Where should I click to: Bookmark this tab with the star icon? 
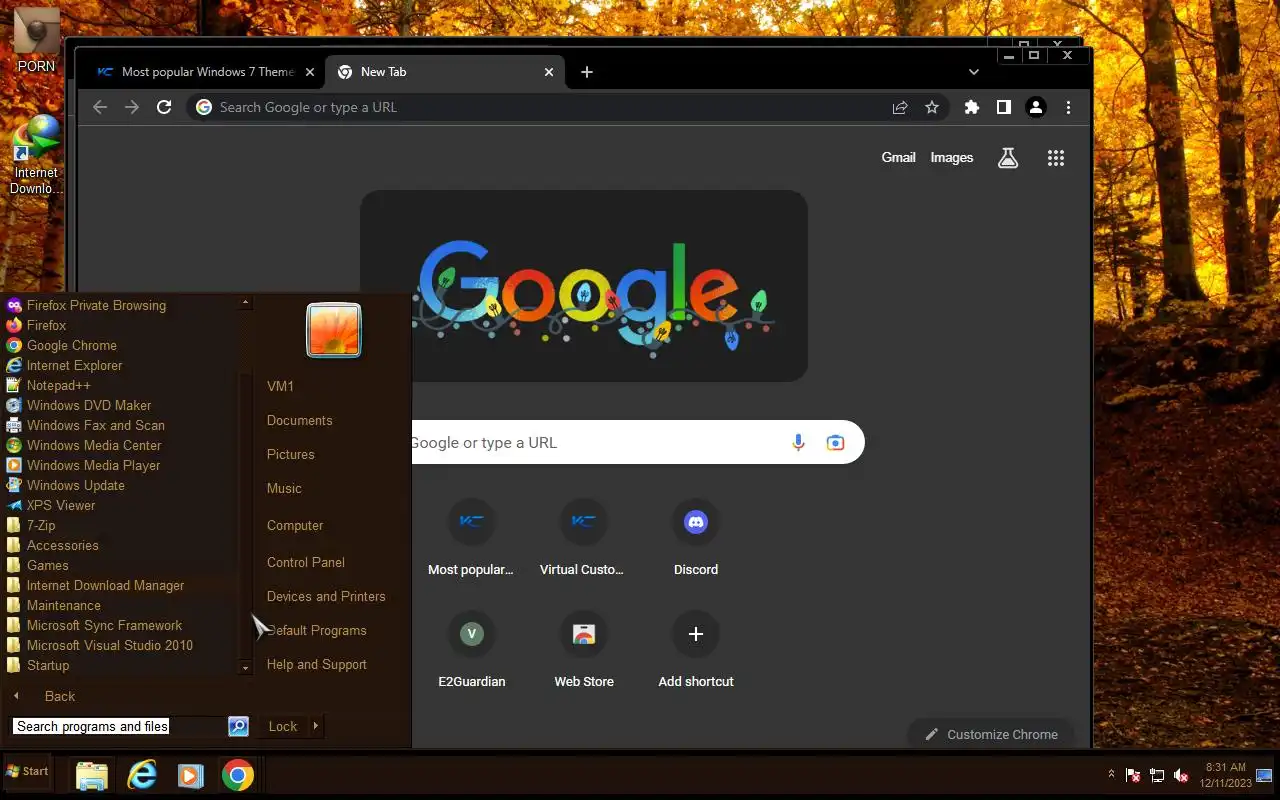932,107
